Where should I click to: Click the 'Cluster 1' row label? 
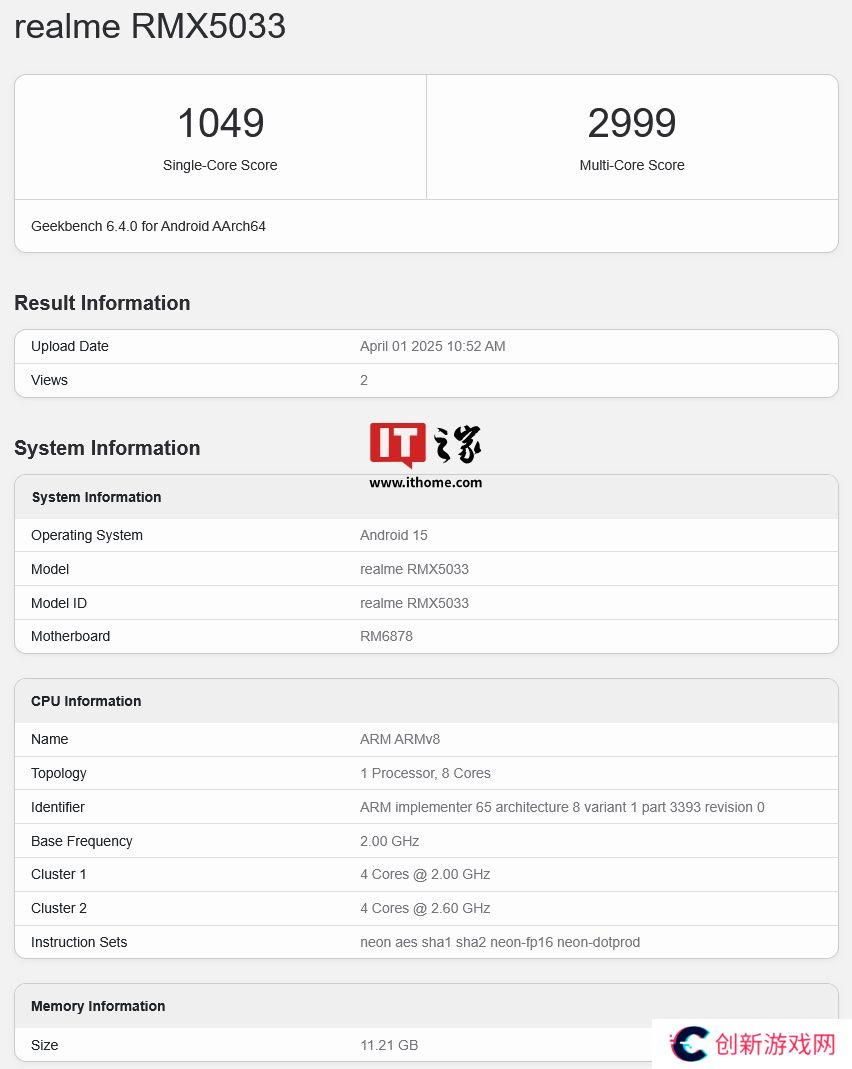pos(59,875)
